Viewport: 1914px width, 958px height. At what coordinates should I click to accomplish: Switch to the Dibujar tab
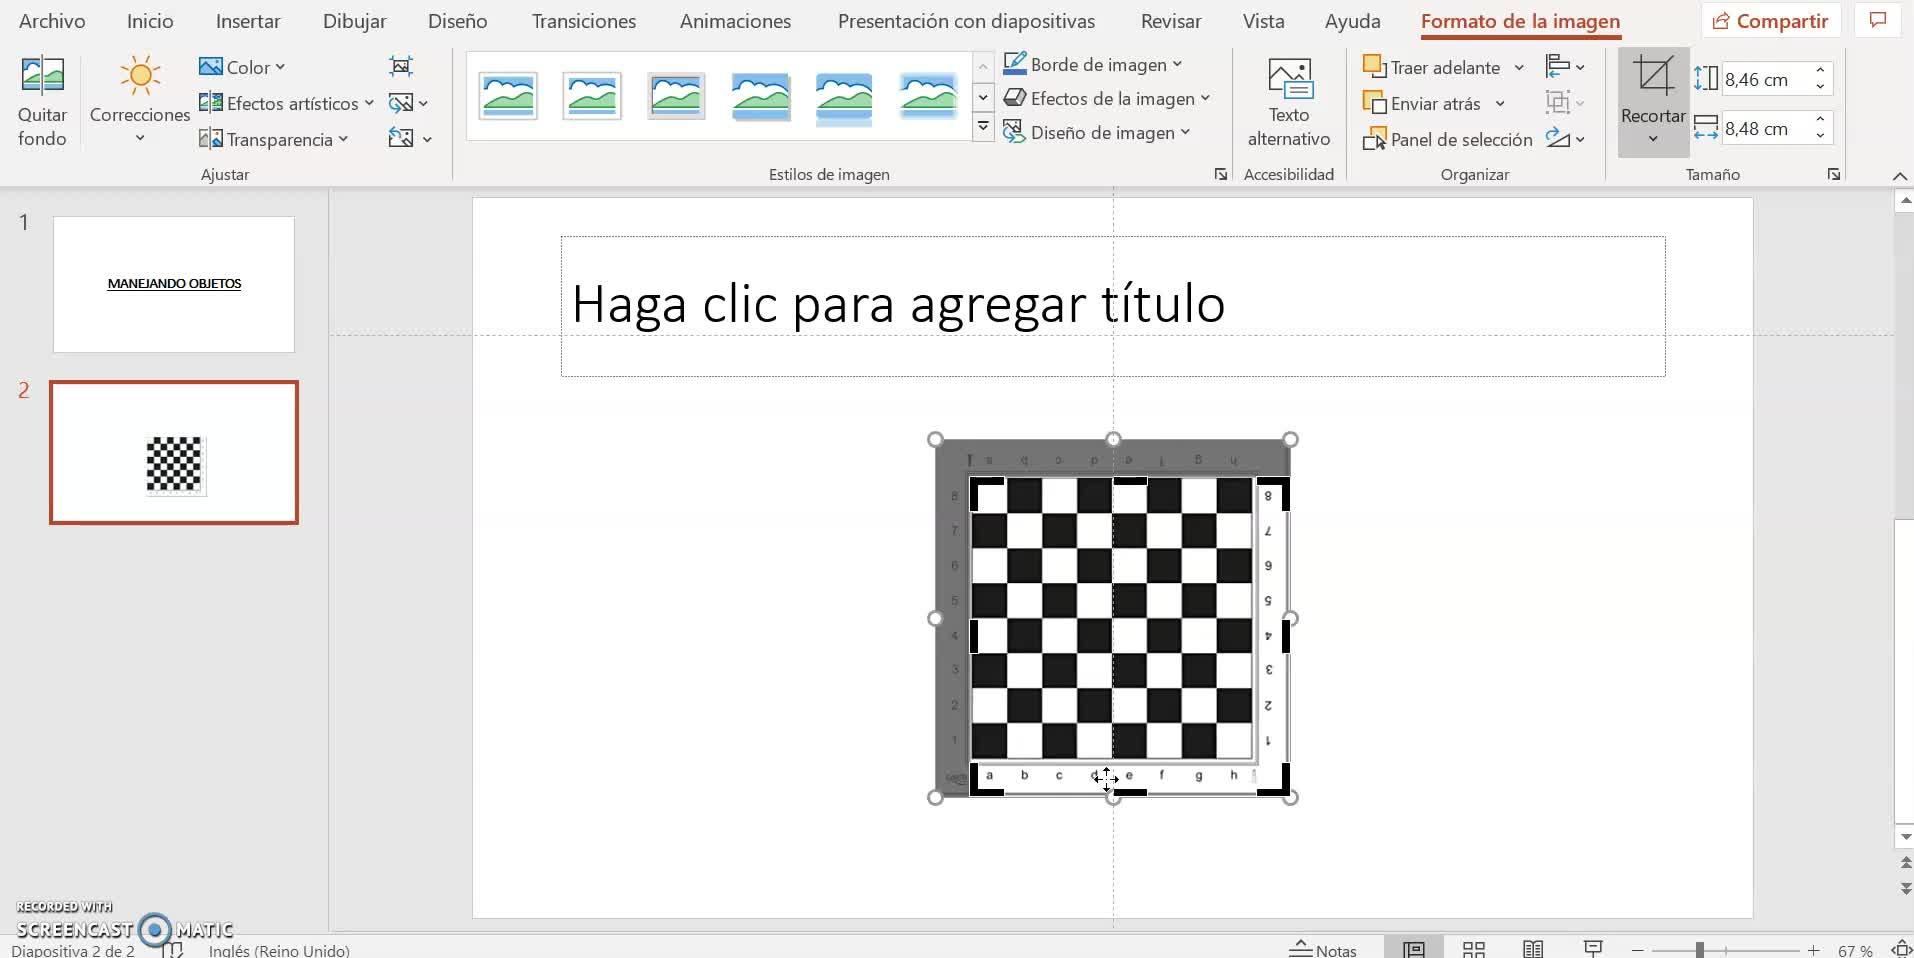tap(354, 21)
